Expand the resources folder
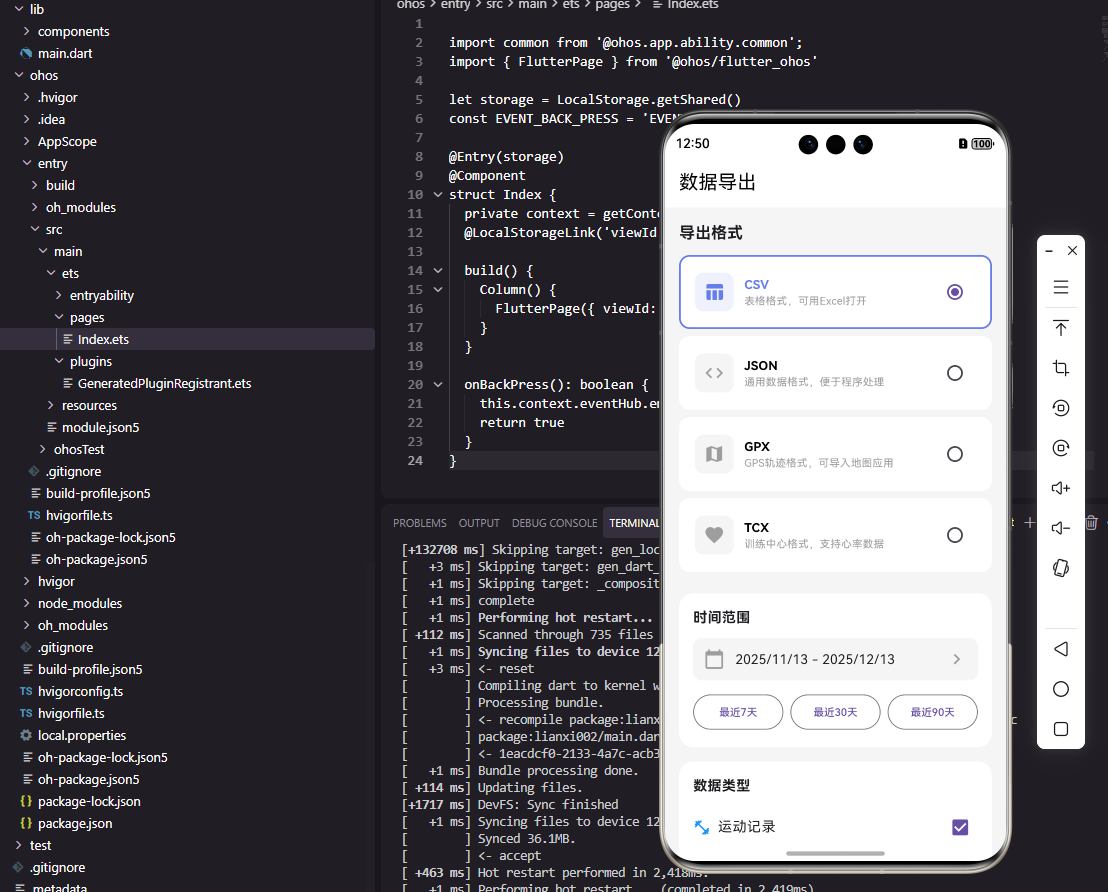1108x892 pixels. tap(51, 405)
